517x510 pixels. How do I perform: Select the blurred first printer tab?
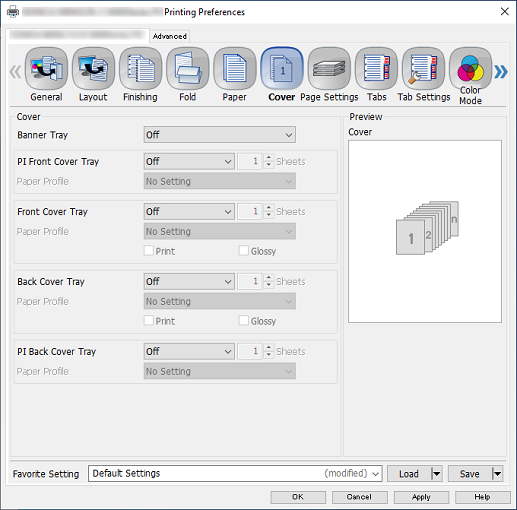point(77,35)
